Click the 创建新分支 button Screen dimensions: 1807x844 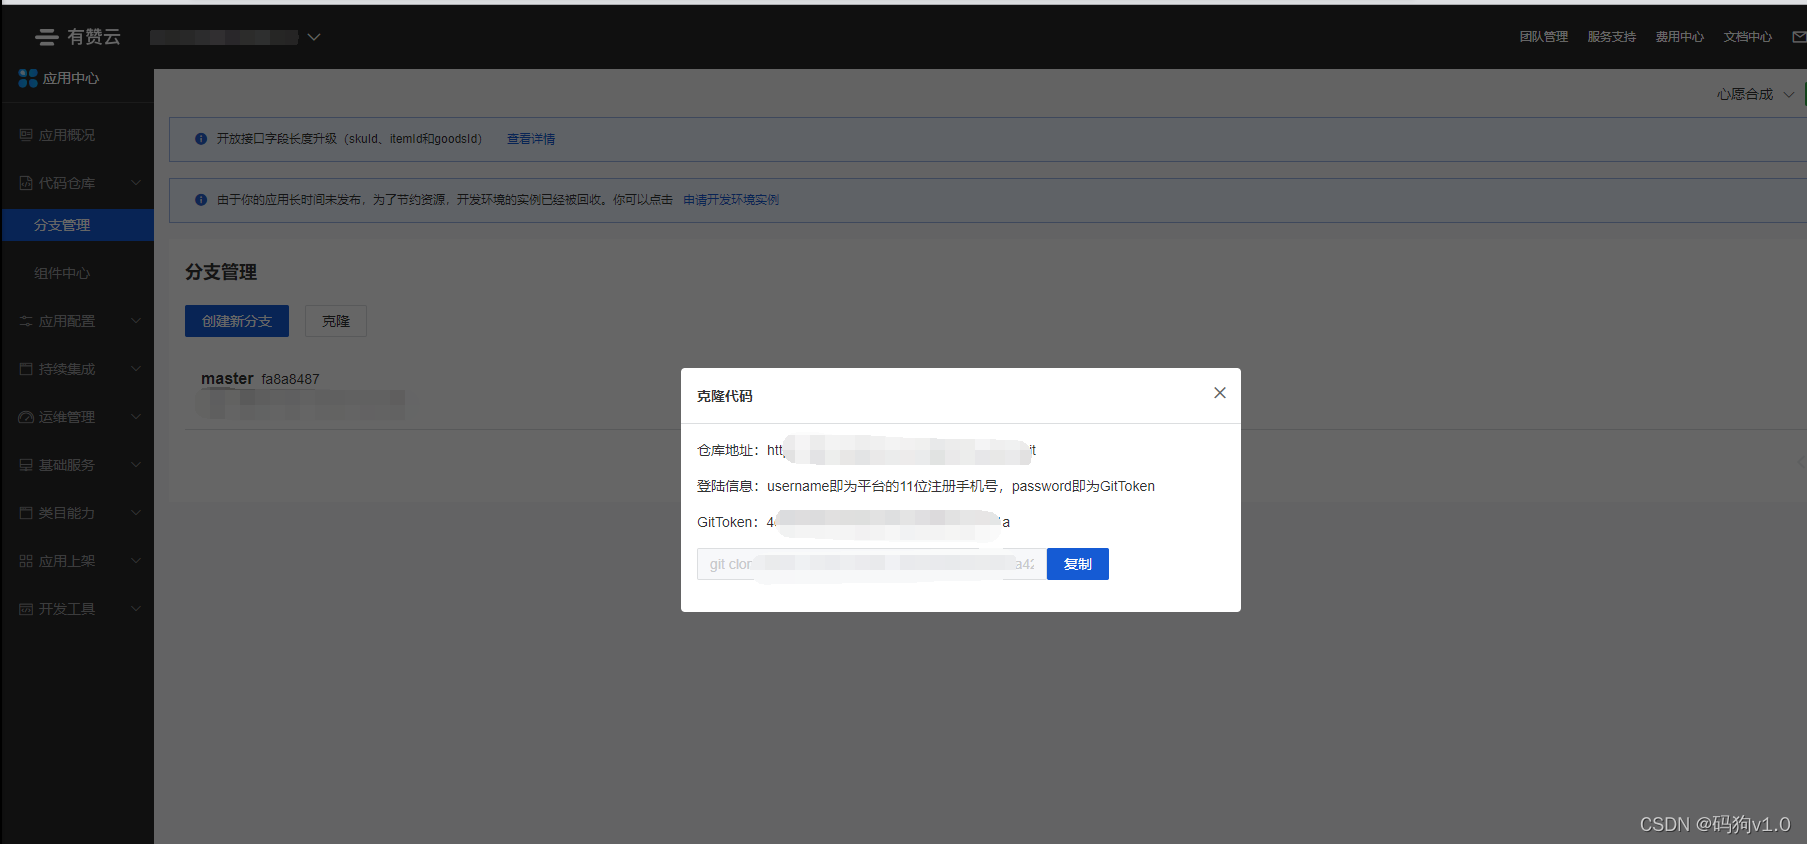(x=237, y=321)
